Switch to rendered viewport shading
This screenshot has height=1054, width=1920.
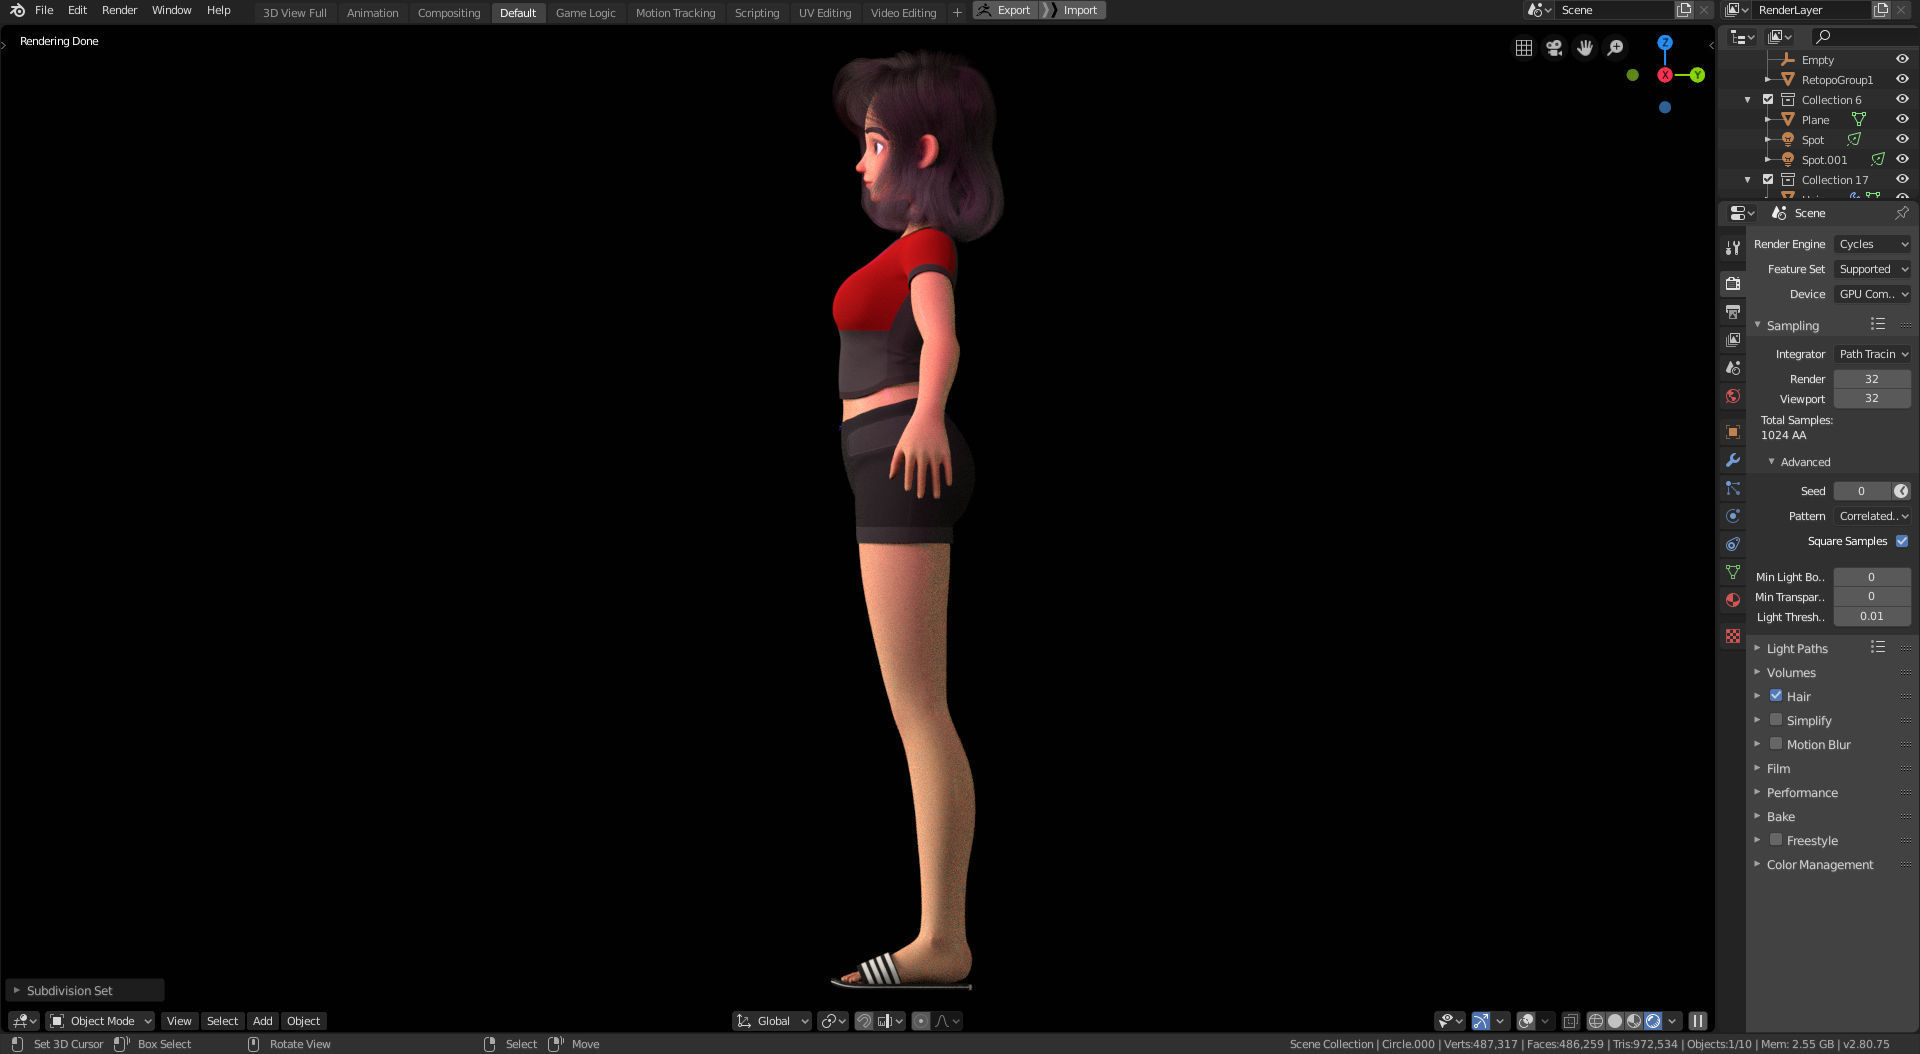(x=1653, y=1021)
